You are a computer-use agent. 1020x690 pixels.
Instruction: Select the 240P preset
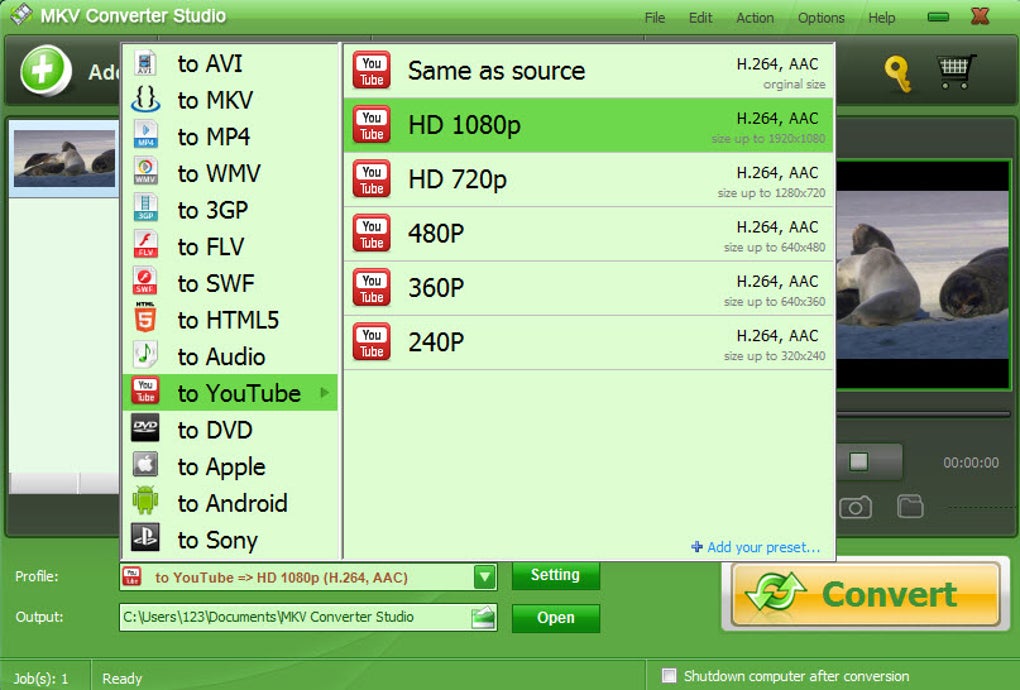pos(588,342)
